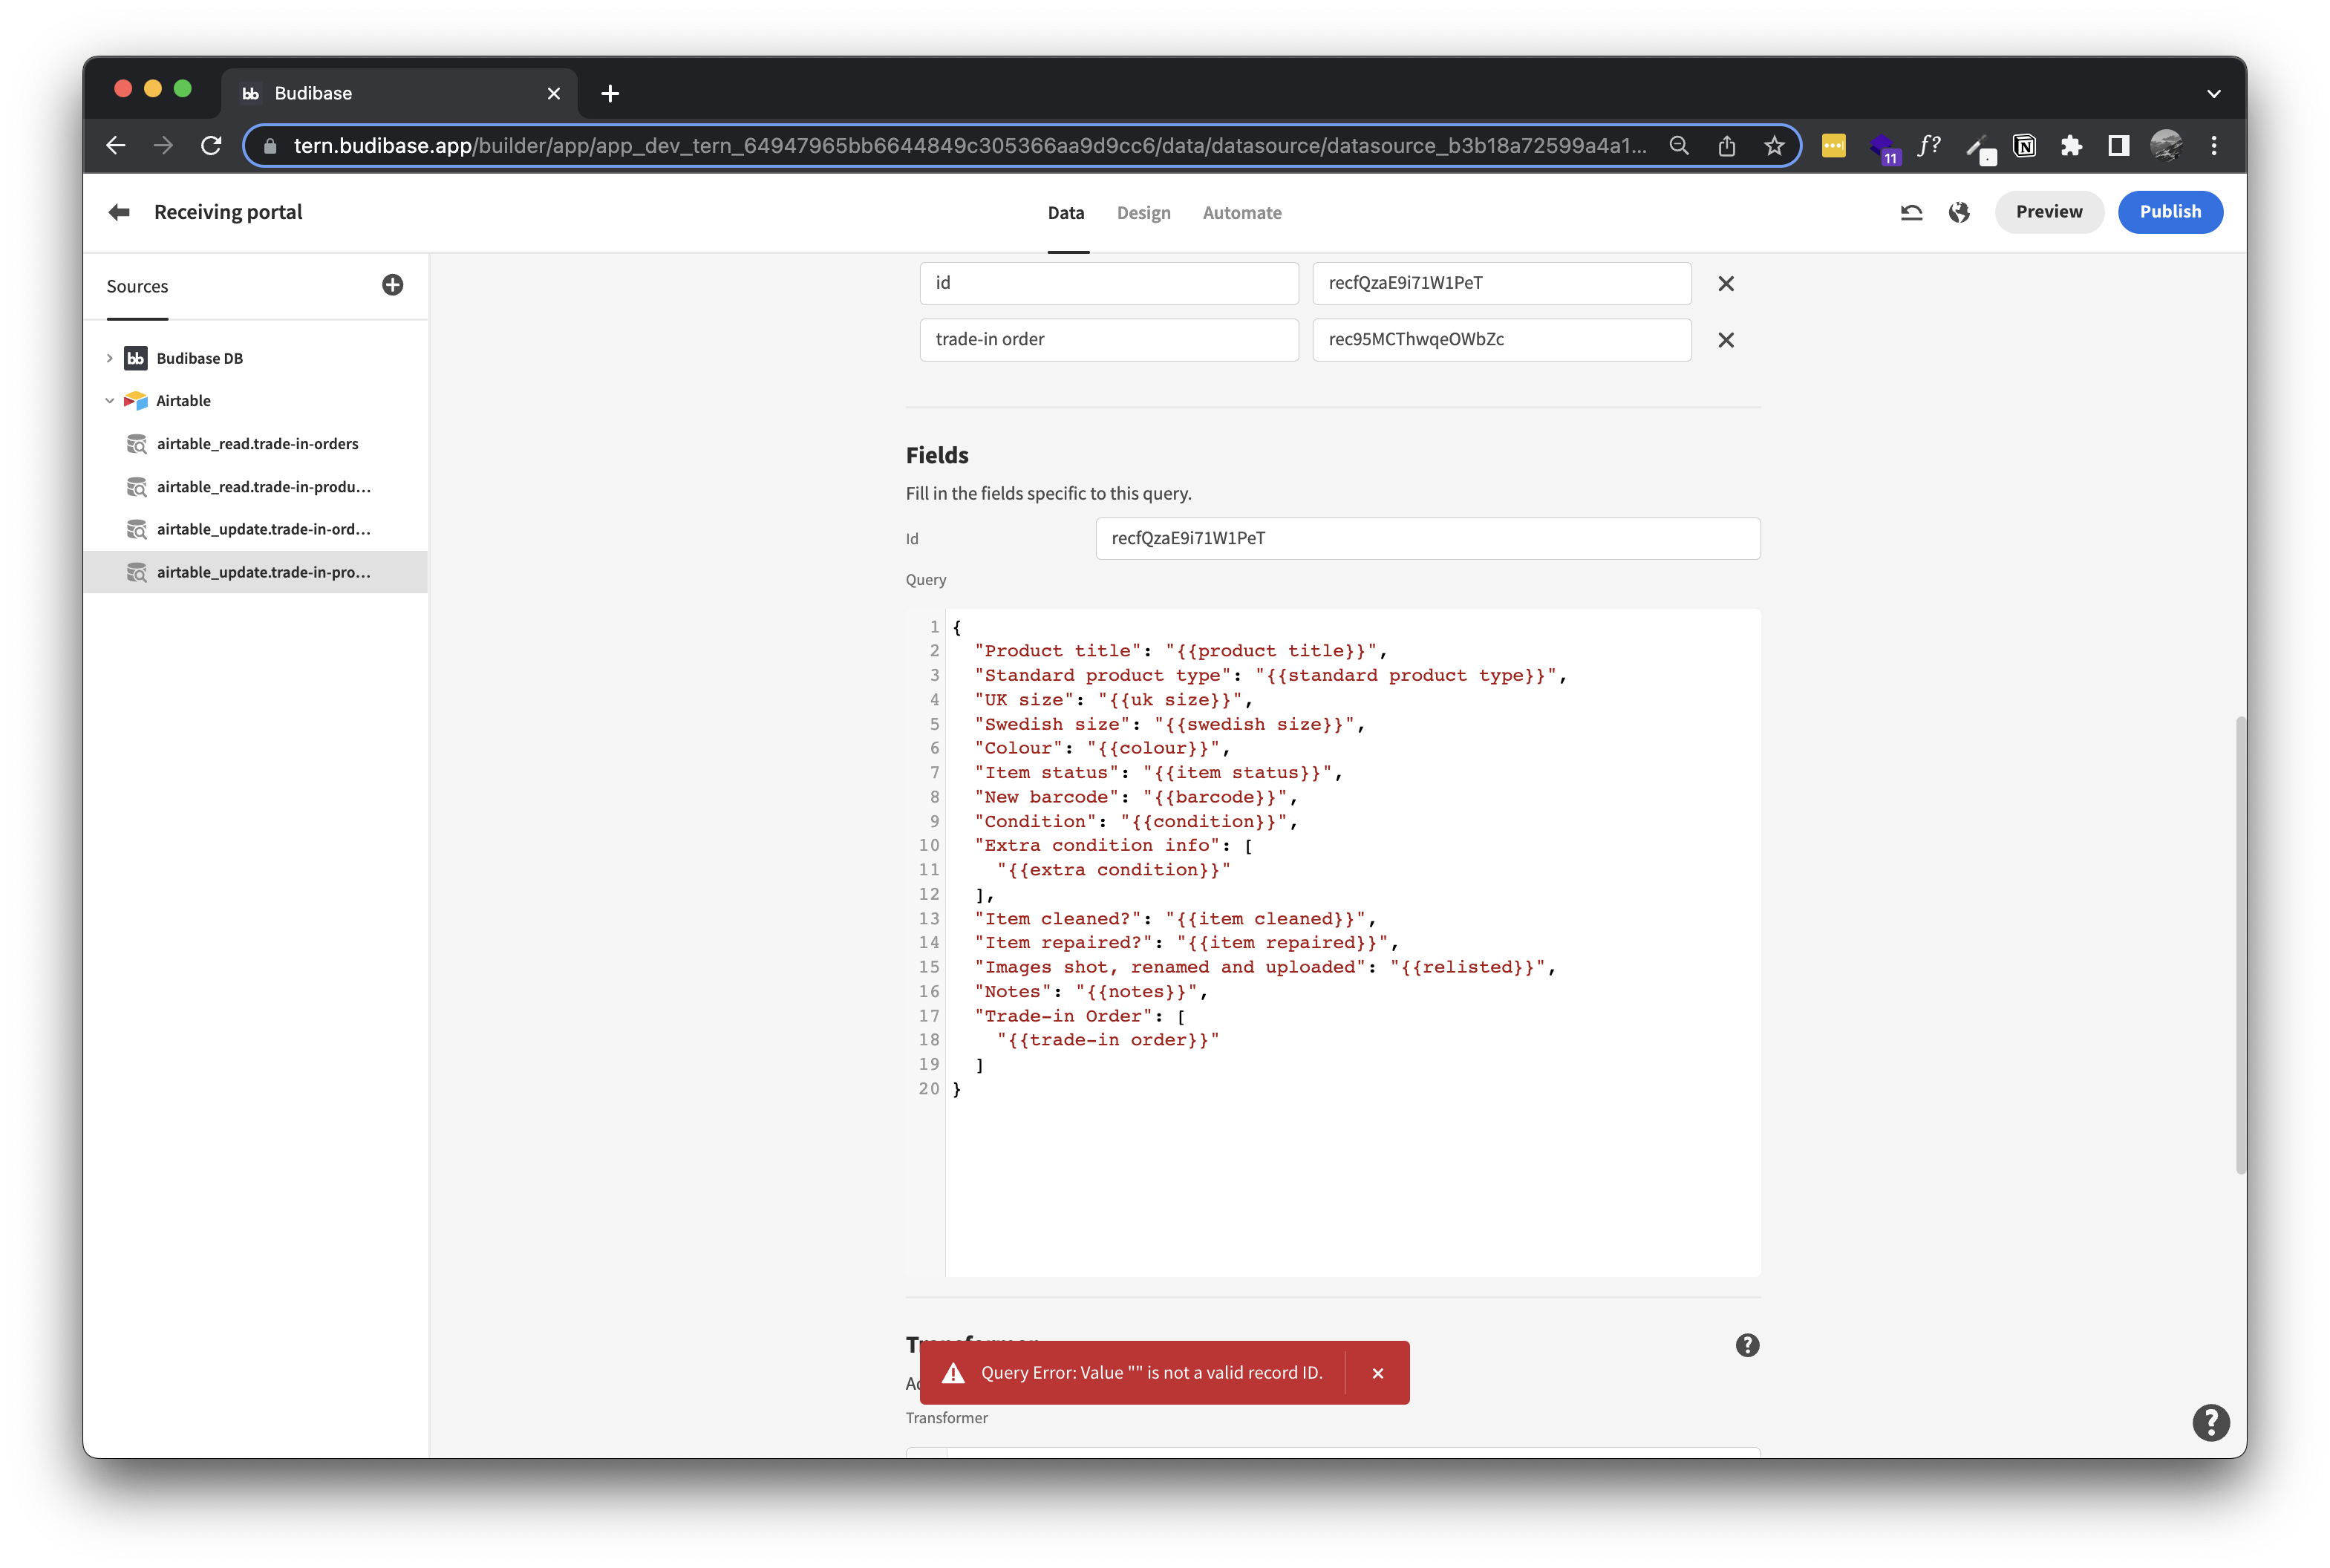This screenshot has height=1568, width=2330.
Task: Select airtable_update.trade-in-pro… query
Action: pos(257,572)
